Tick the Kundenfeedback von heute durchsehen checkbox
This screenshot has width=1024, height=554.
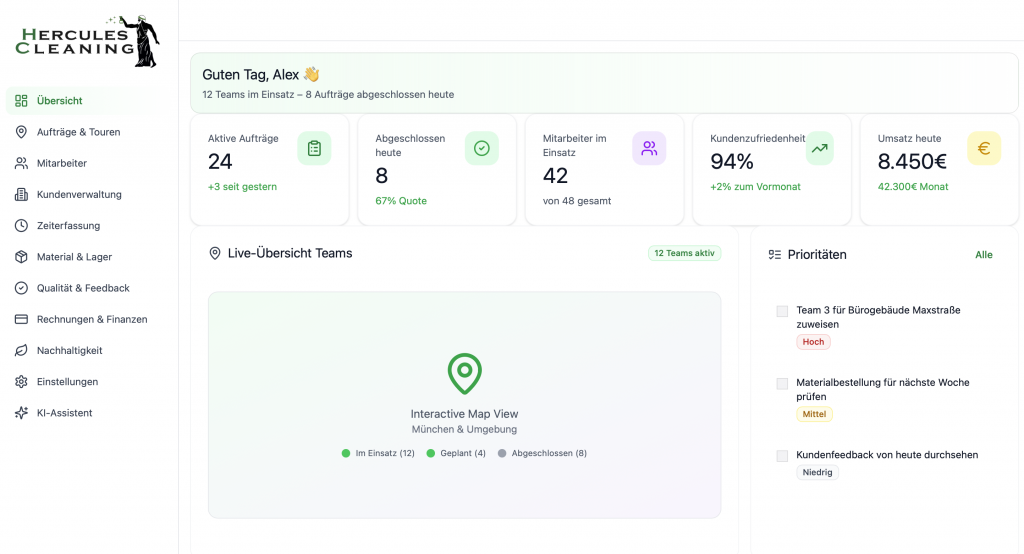[782, 456]
